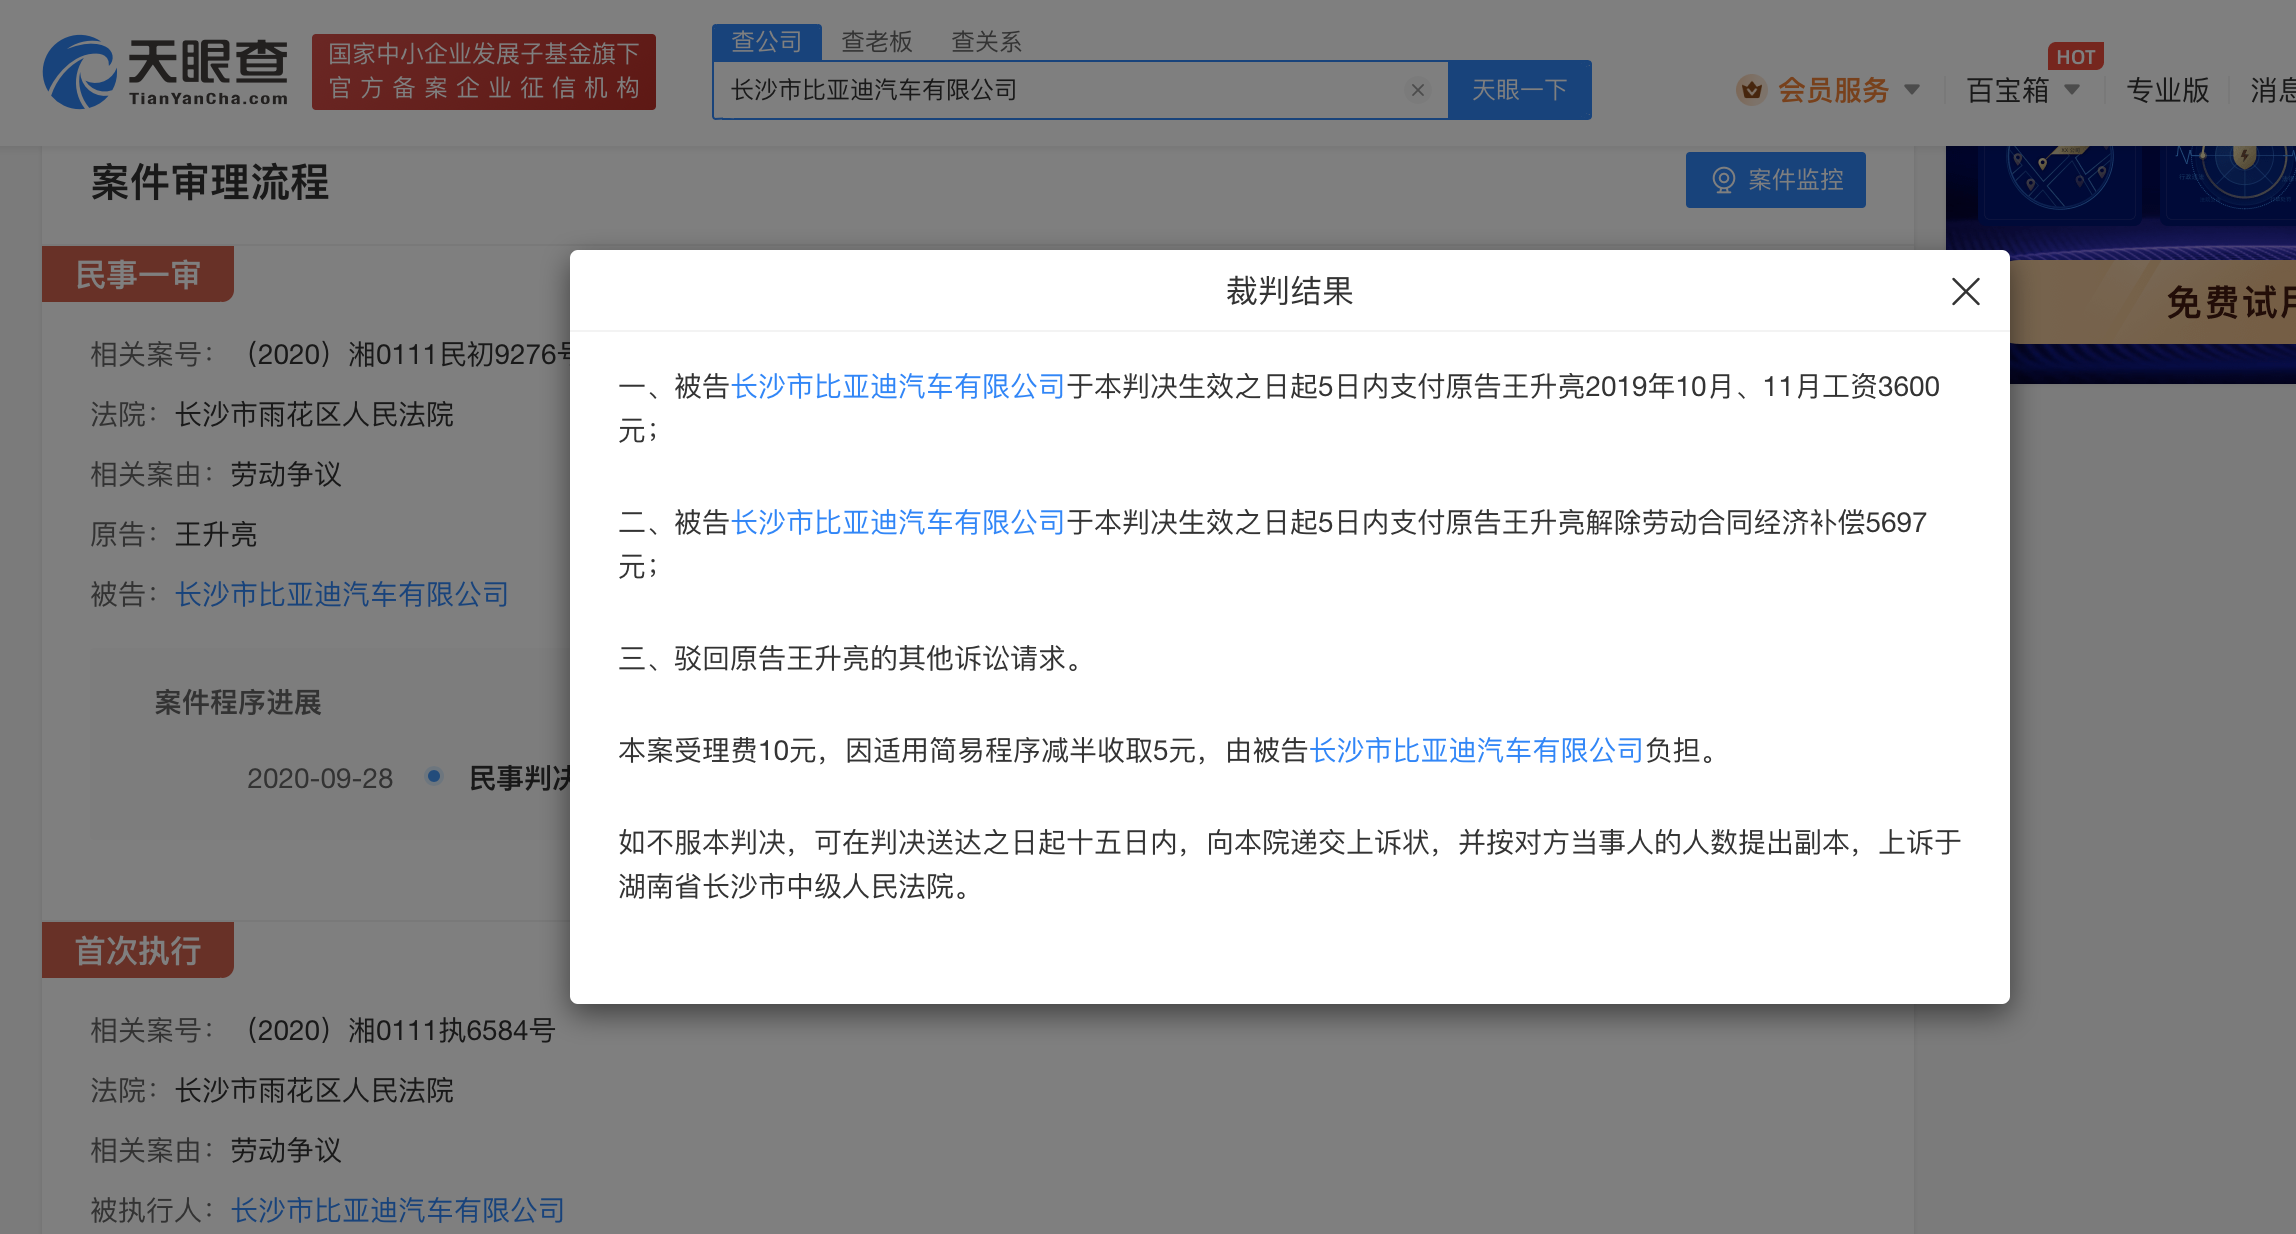Select the 首次执行 section label
Image resolution: width=2296 pixels, height=1234 pixels.
click(x=138, y=950)
